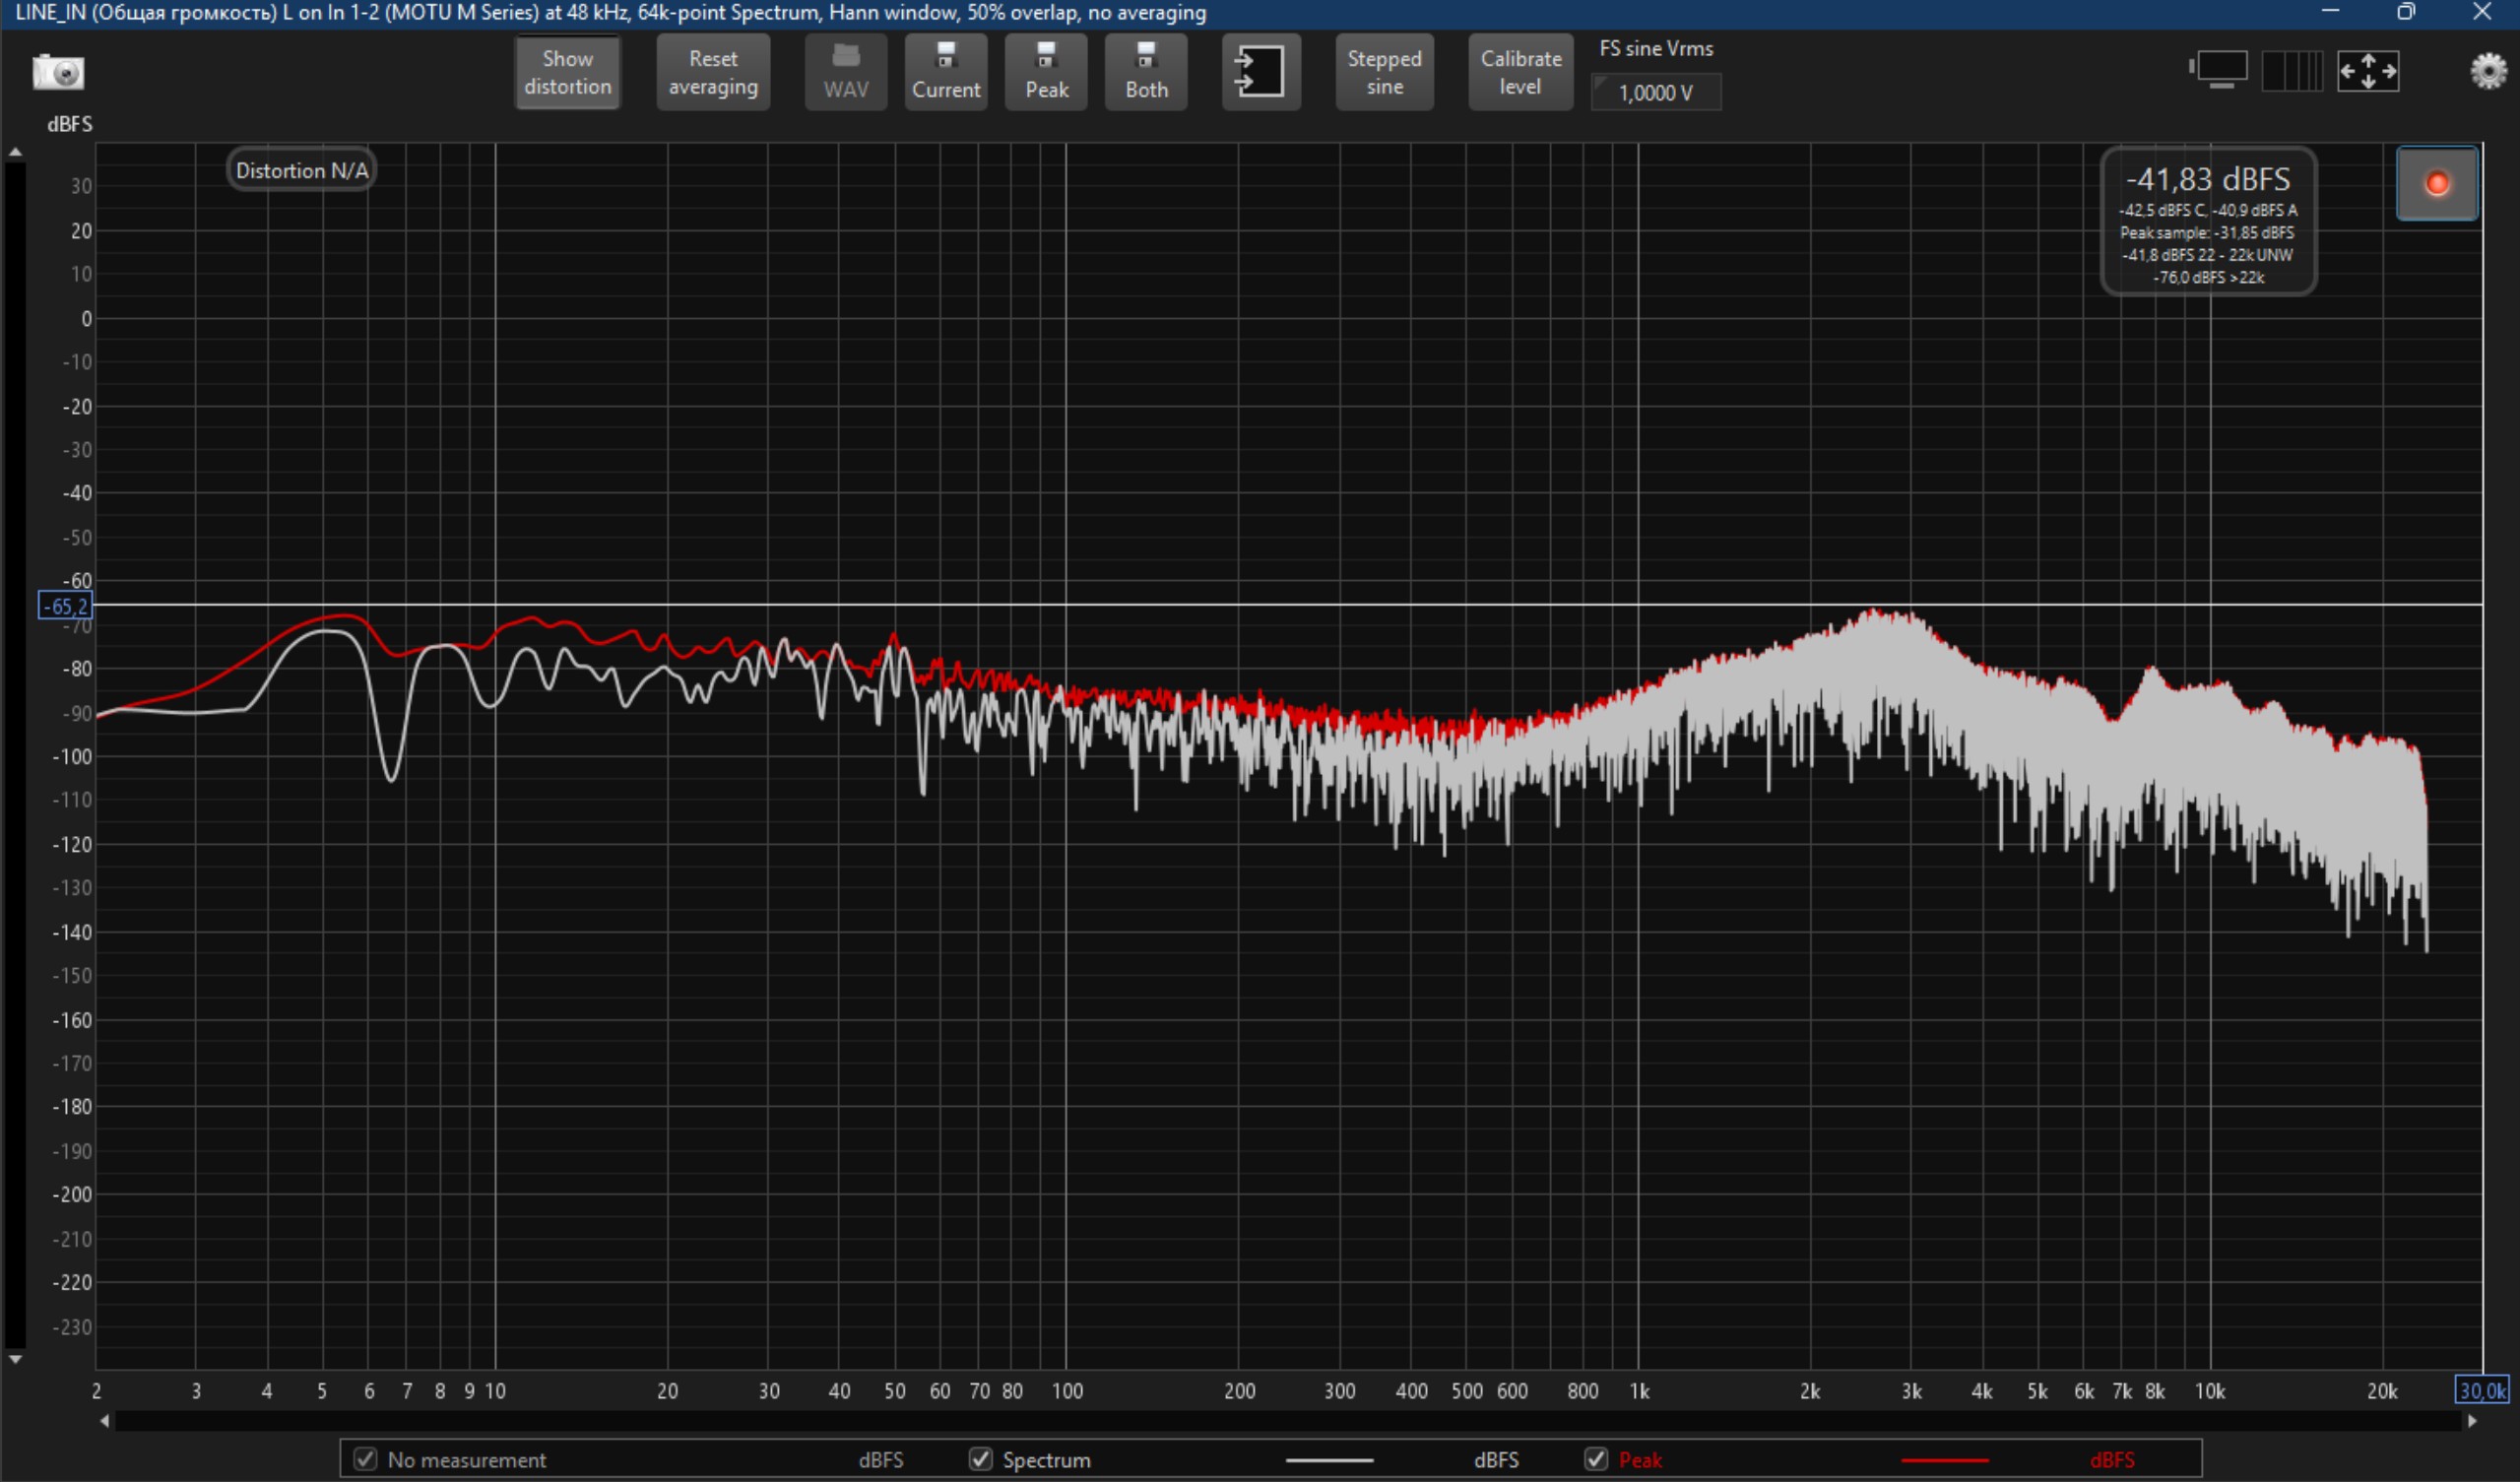This screenshot has height=1482, width=2520.
Task: Open the Stepped sine dialog
Action: coord(1383,72)
